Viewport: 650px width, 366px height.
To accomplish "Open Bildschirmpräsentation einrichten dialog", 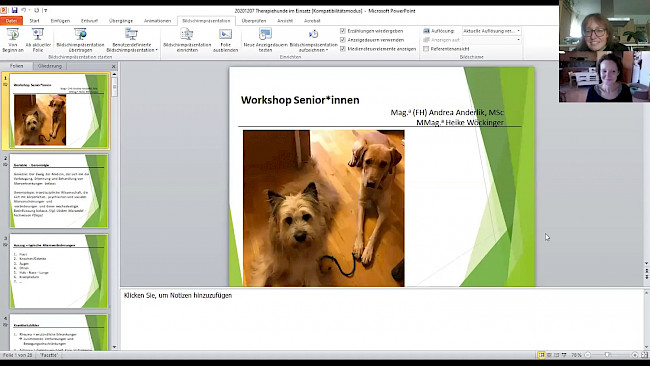I will (187, 40).
